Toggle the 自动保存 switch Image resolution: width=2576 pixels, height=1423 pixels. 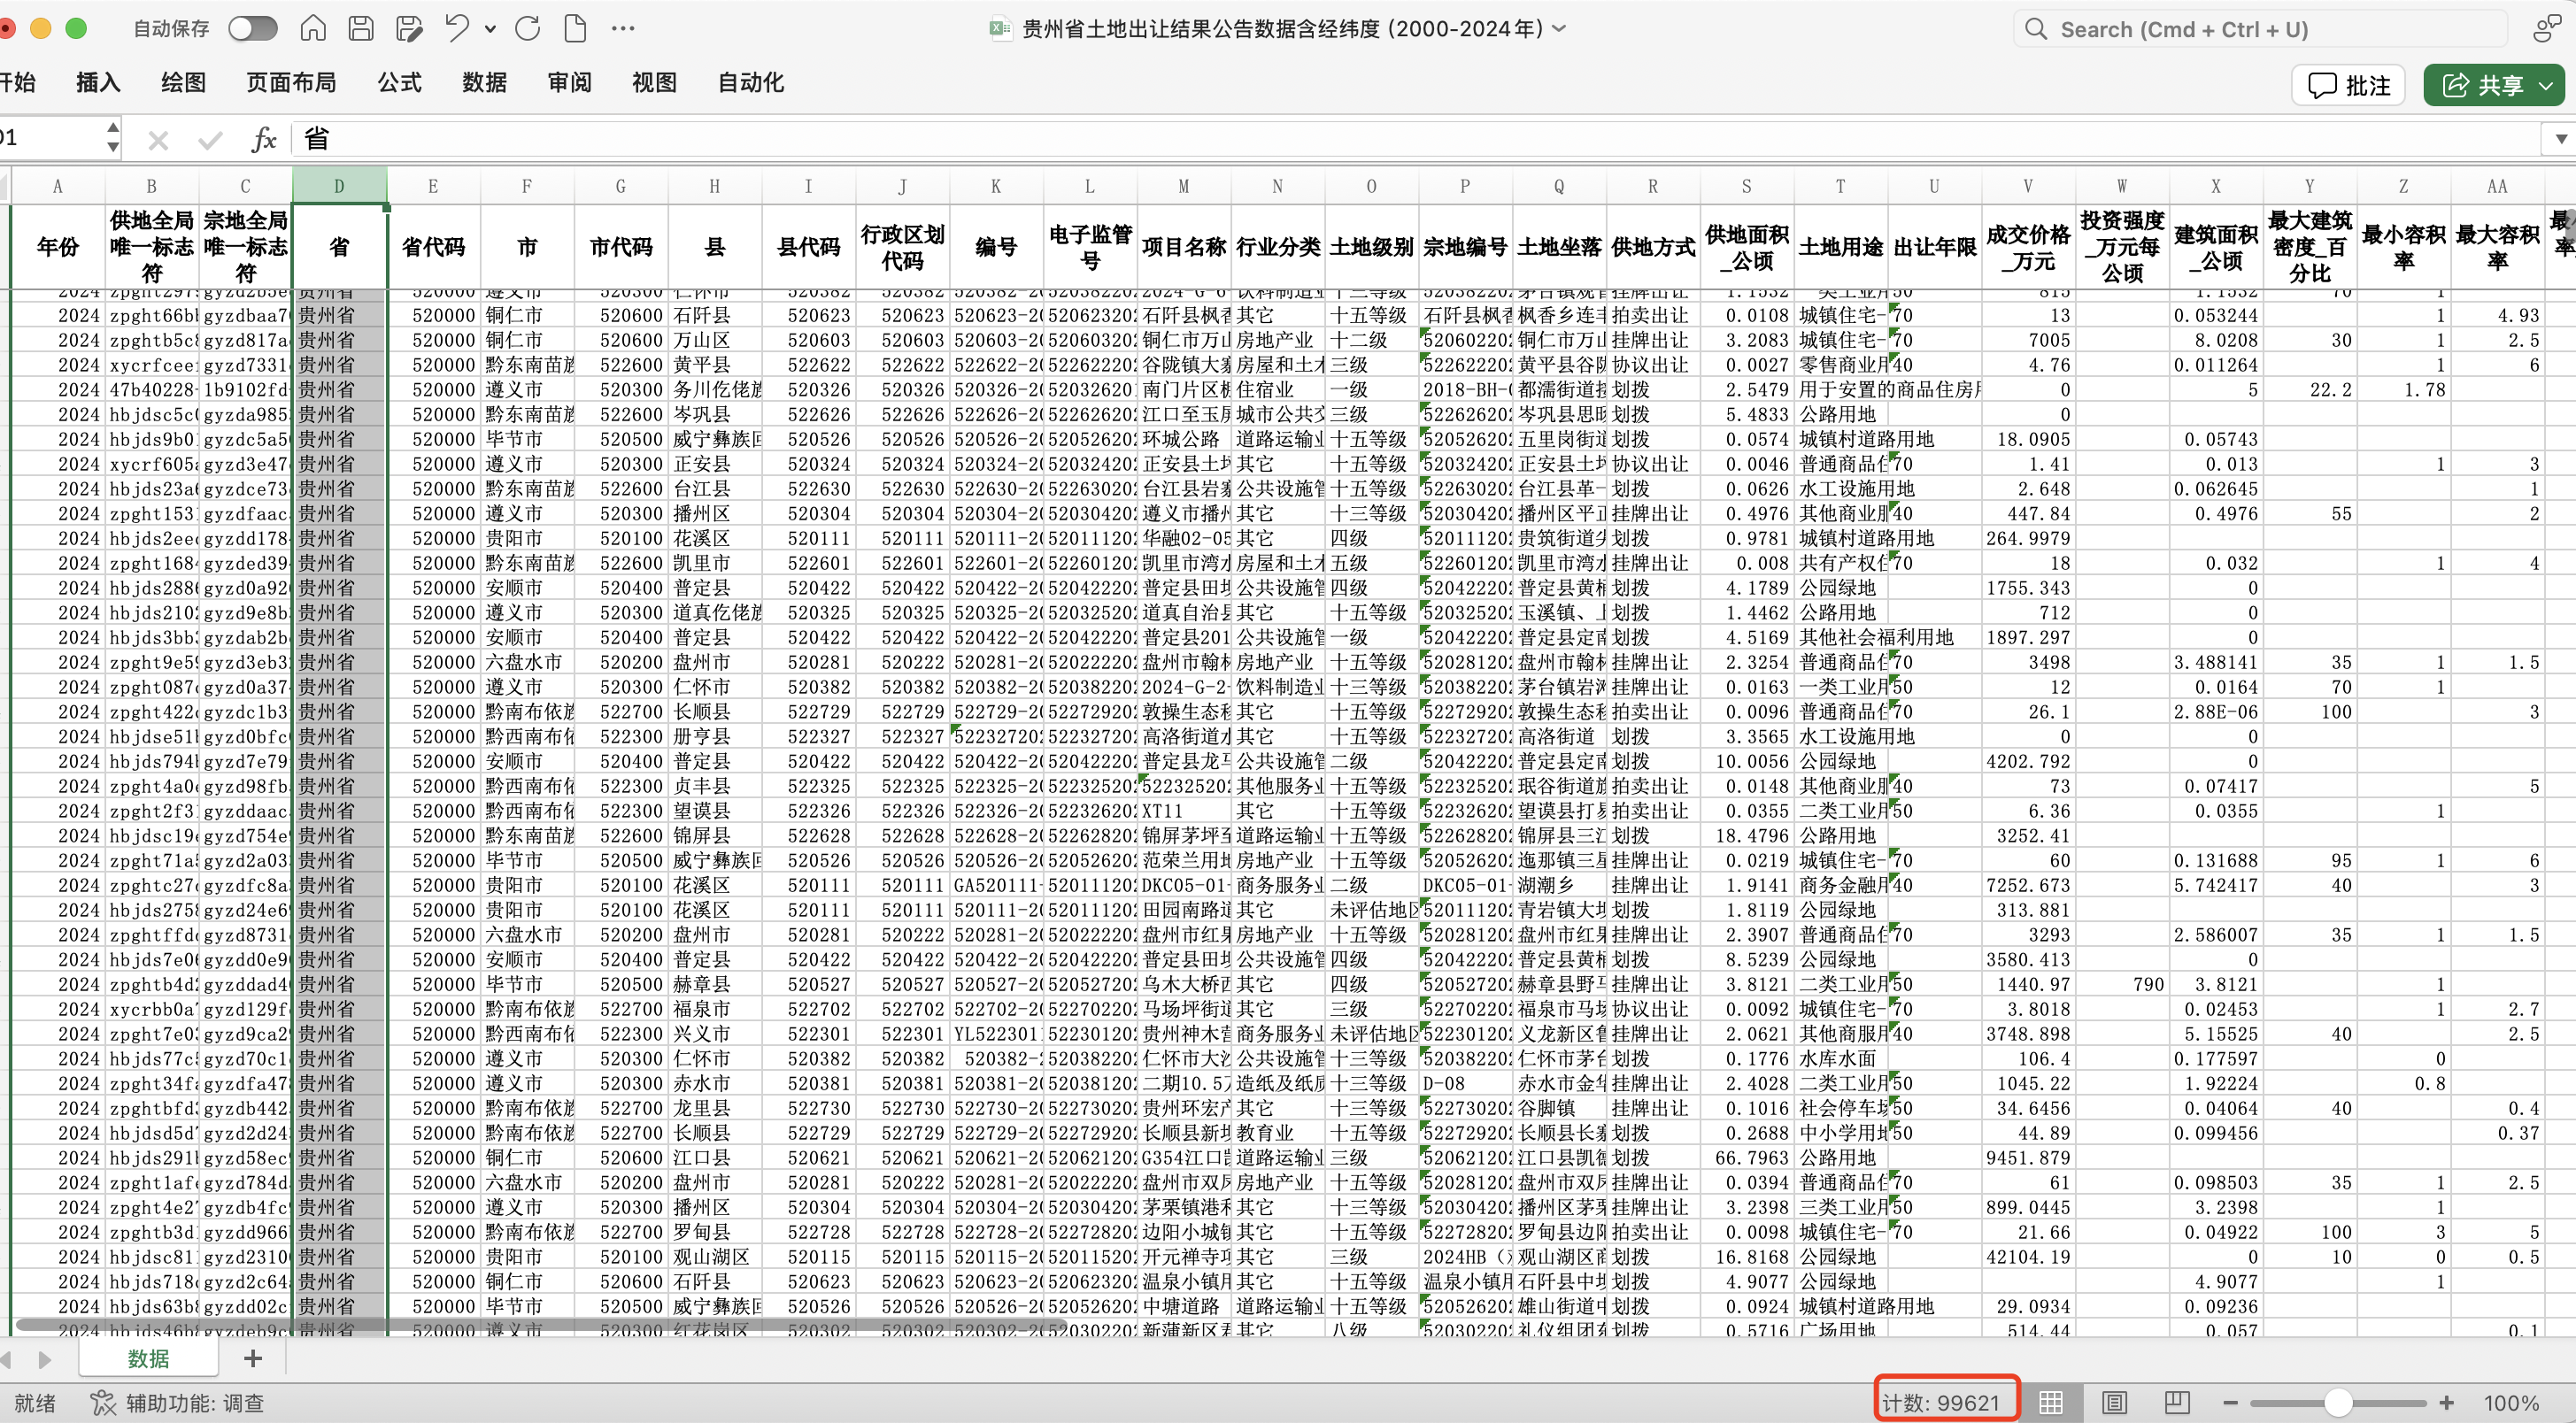coord(252,29)
